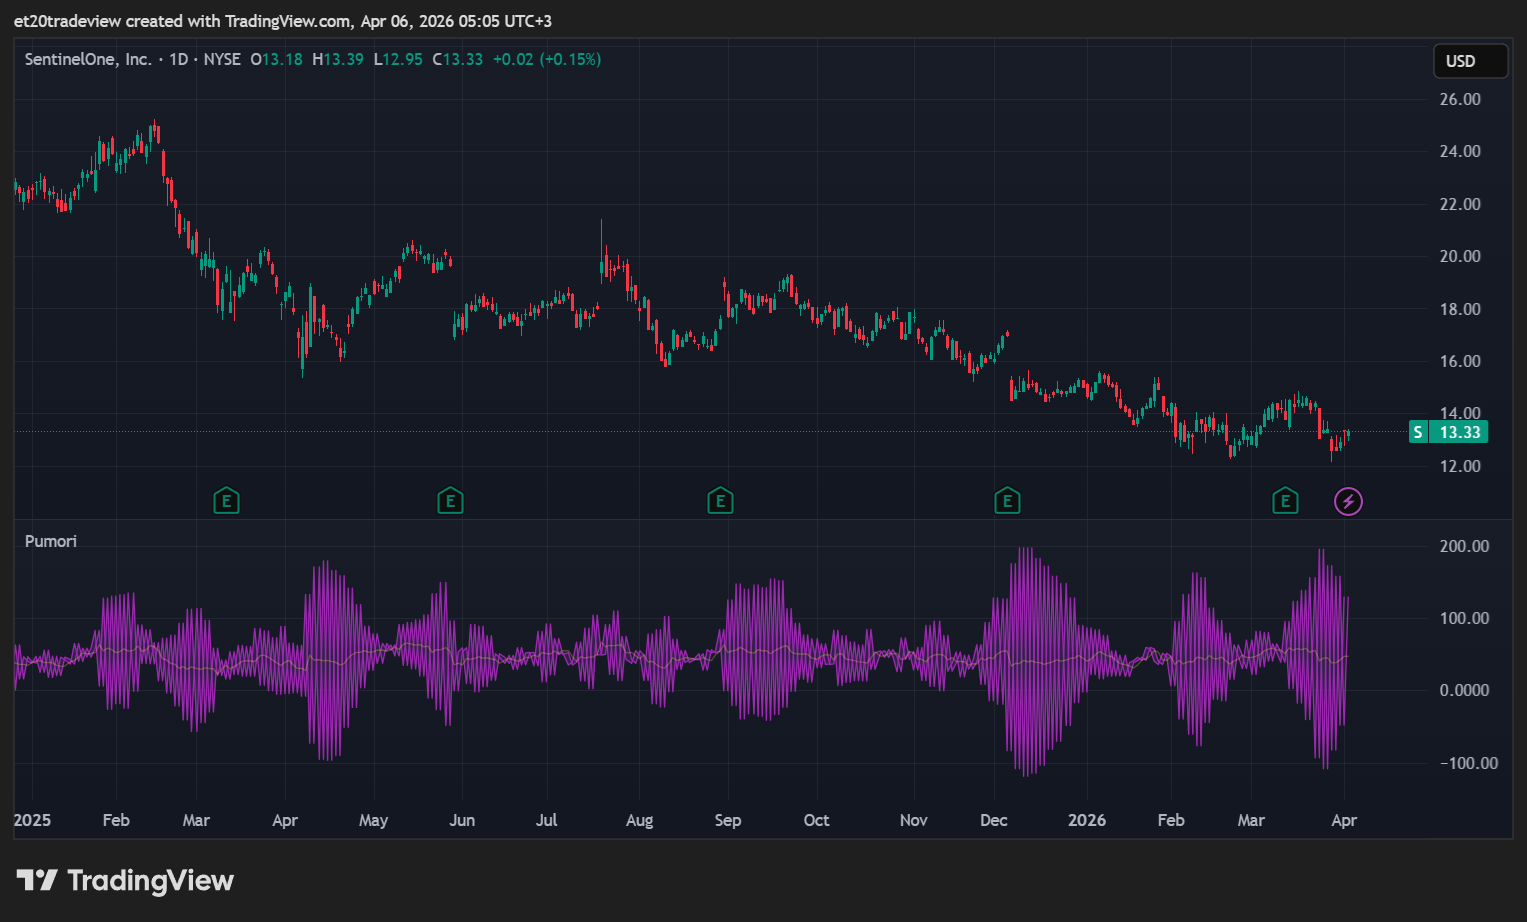
Task: Click the 18.00 price axis label
Action: tap(1460, 309)
